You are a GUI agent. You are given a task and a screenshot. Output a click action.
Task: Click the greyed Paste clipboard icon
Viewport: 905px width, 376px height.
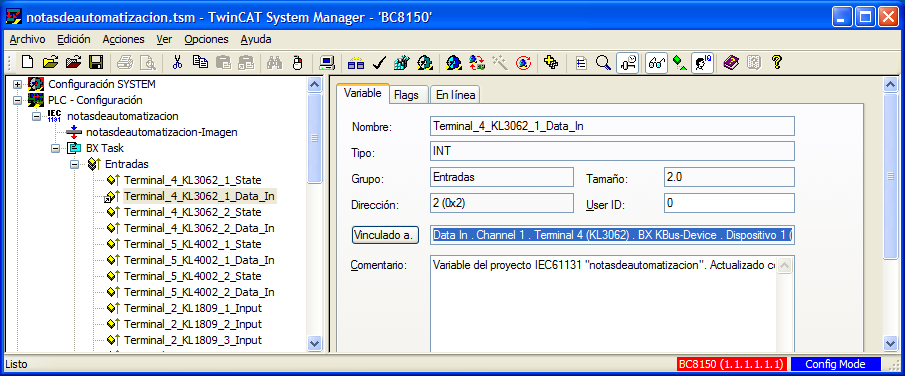[x=223, y=62]
